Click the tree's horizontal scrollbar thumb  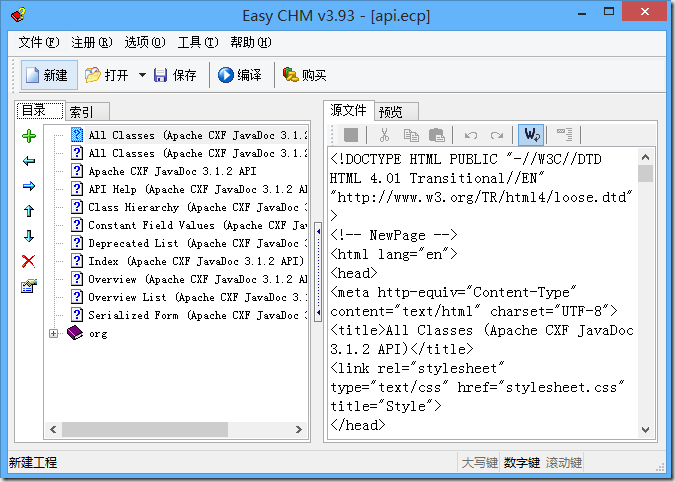click(x=145, y=429)
